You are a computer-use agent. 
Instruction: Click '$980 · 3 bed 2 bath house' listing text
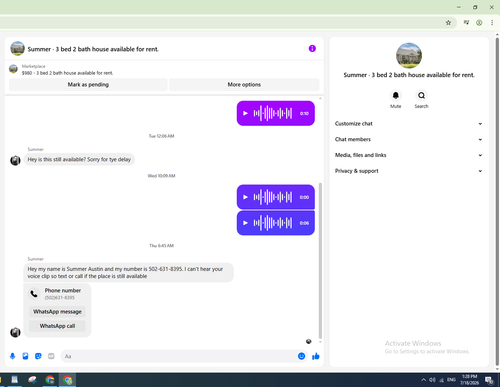pyautogui.click(x=67, y=73)
